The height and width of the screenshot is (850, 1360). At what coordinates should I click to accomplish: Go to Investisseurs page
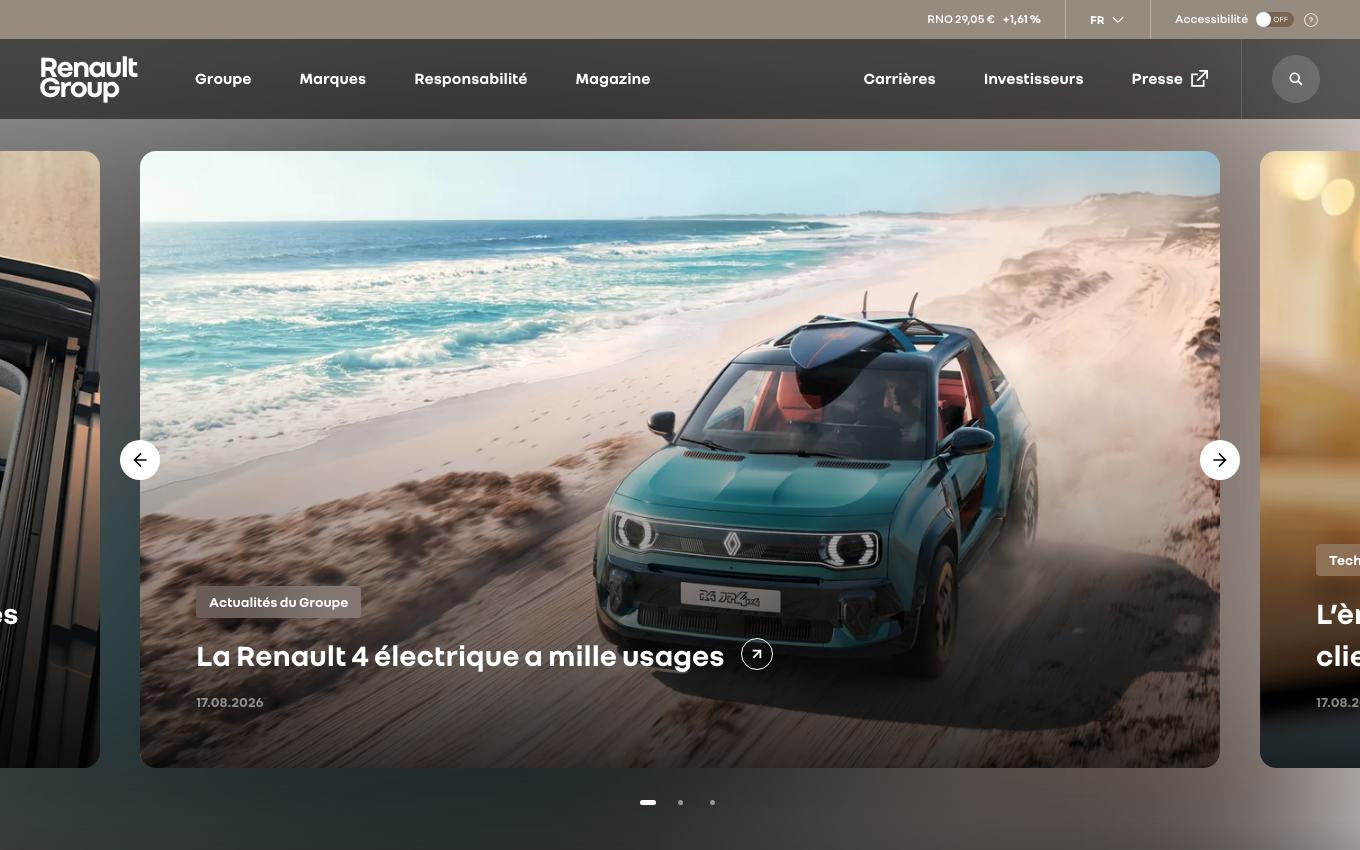pyautogui.click(x=1033, y=79)
